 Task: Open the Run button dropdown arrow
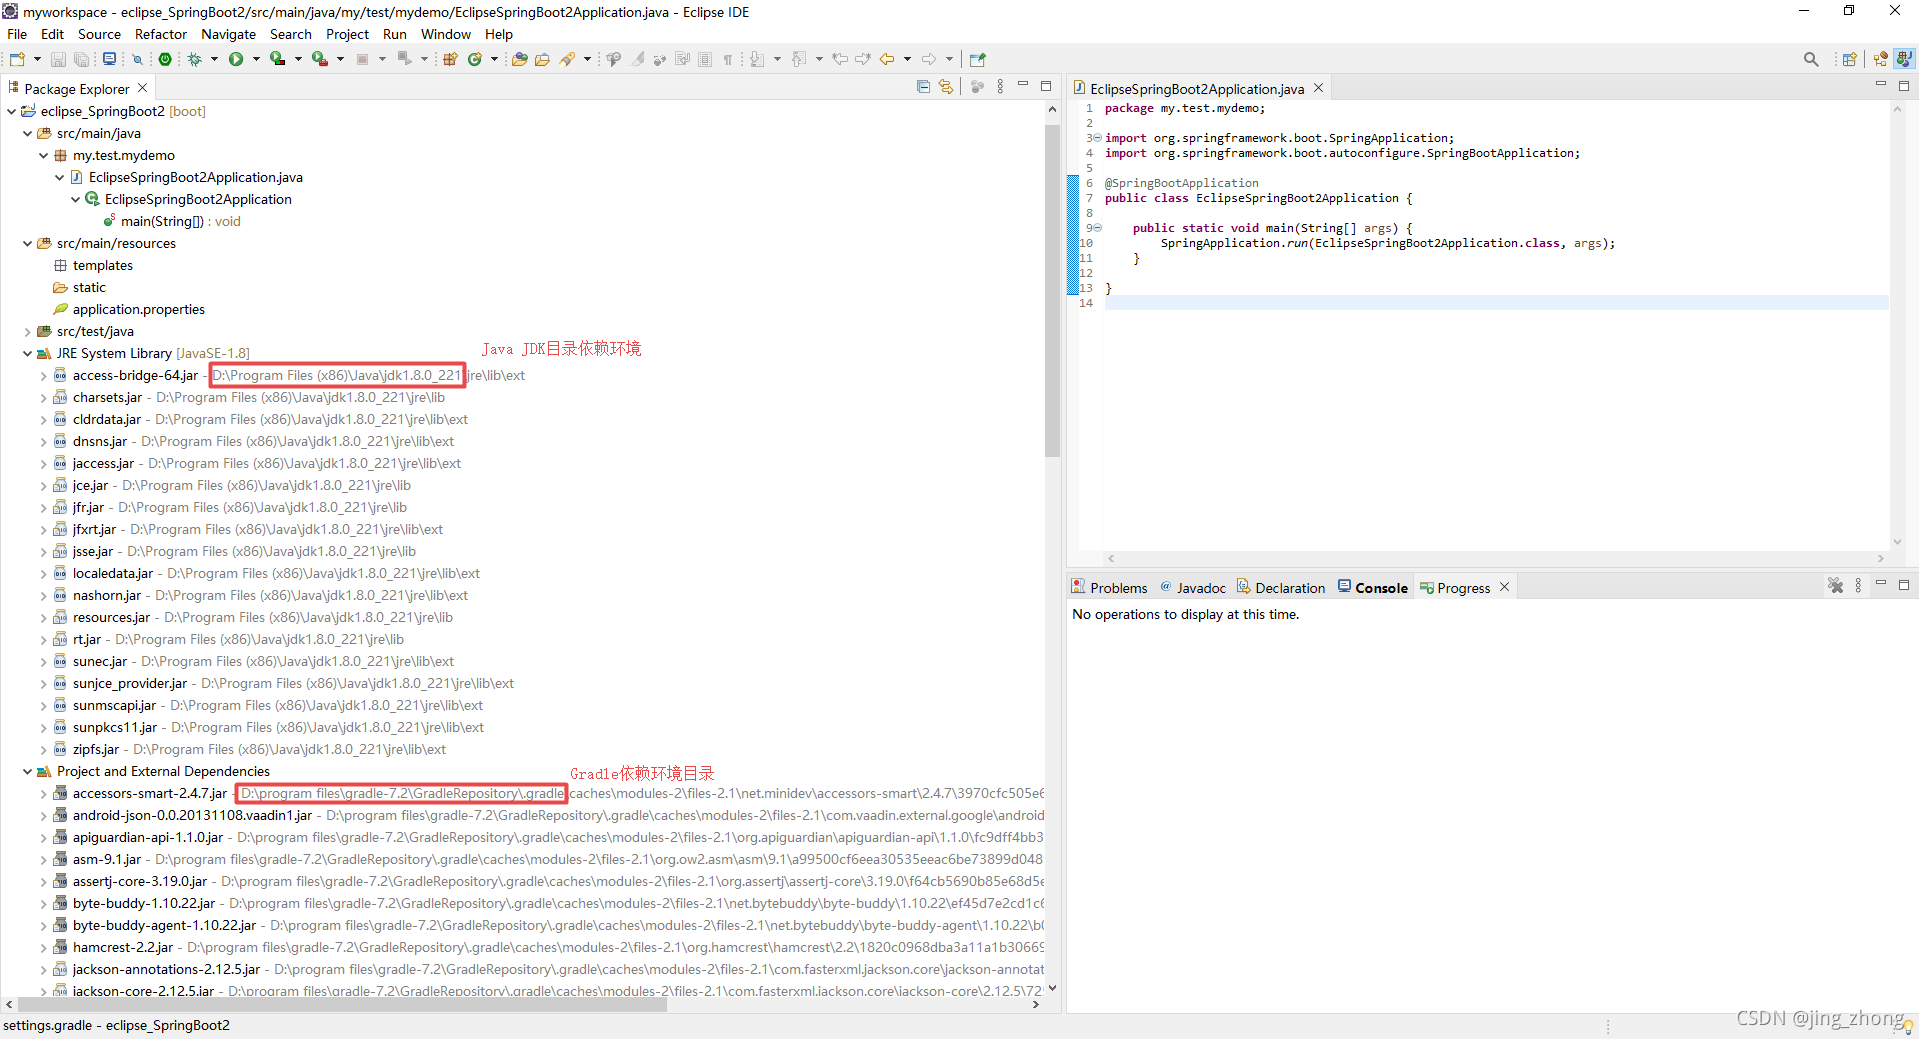256,59
